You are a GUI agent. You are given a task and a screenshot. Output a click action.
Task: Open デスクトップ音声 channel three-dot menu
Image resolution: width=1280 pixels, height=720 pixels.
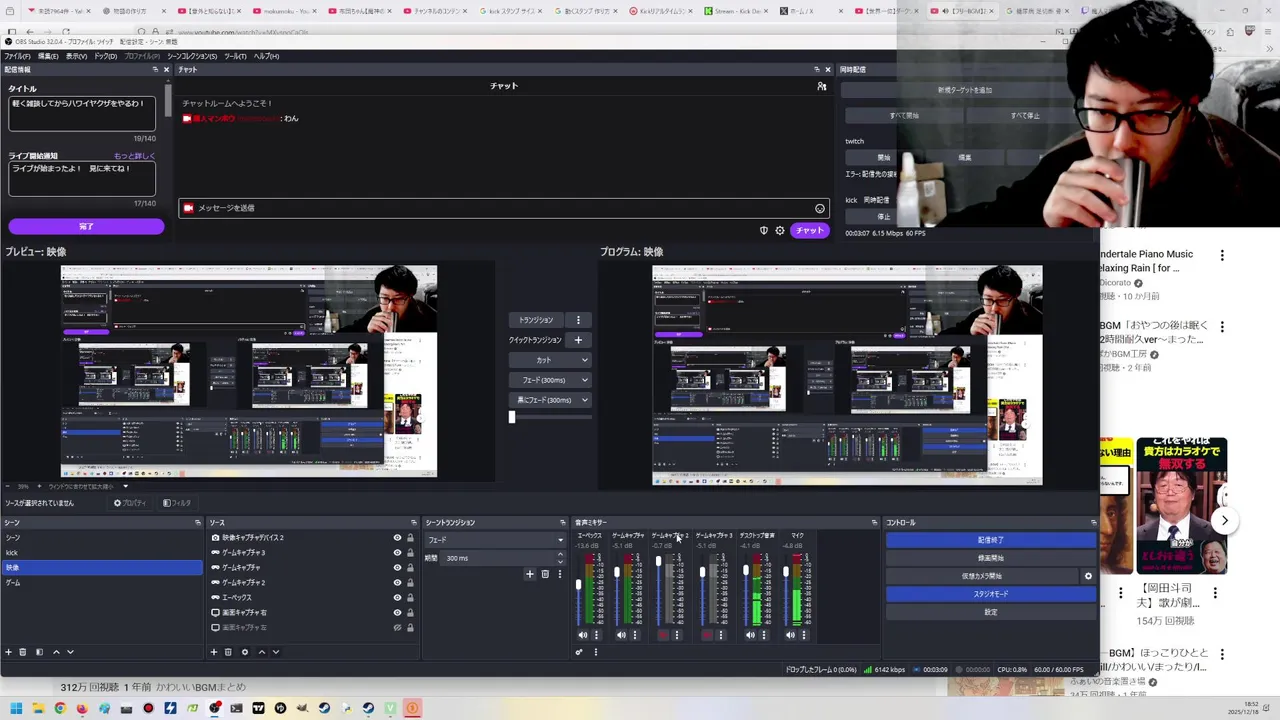click(764, 635)
